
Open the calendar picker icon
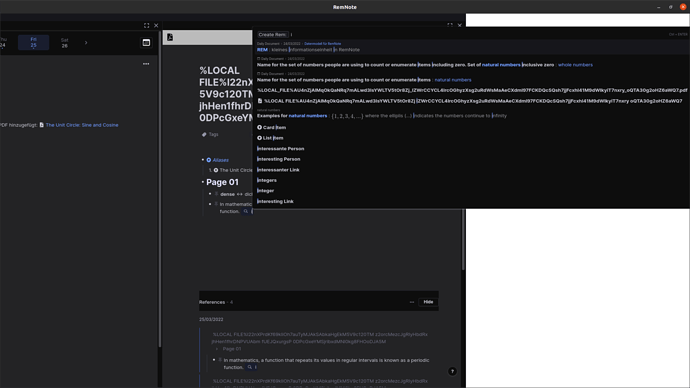pos(146,43)
